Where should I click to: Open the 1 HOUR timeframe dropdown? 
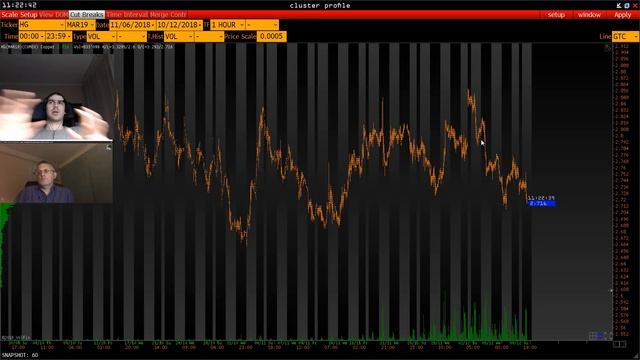[228, 25]
